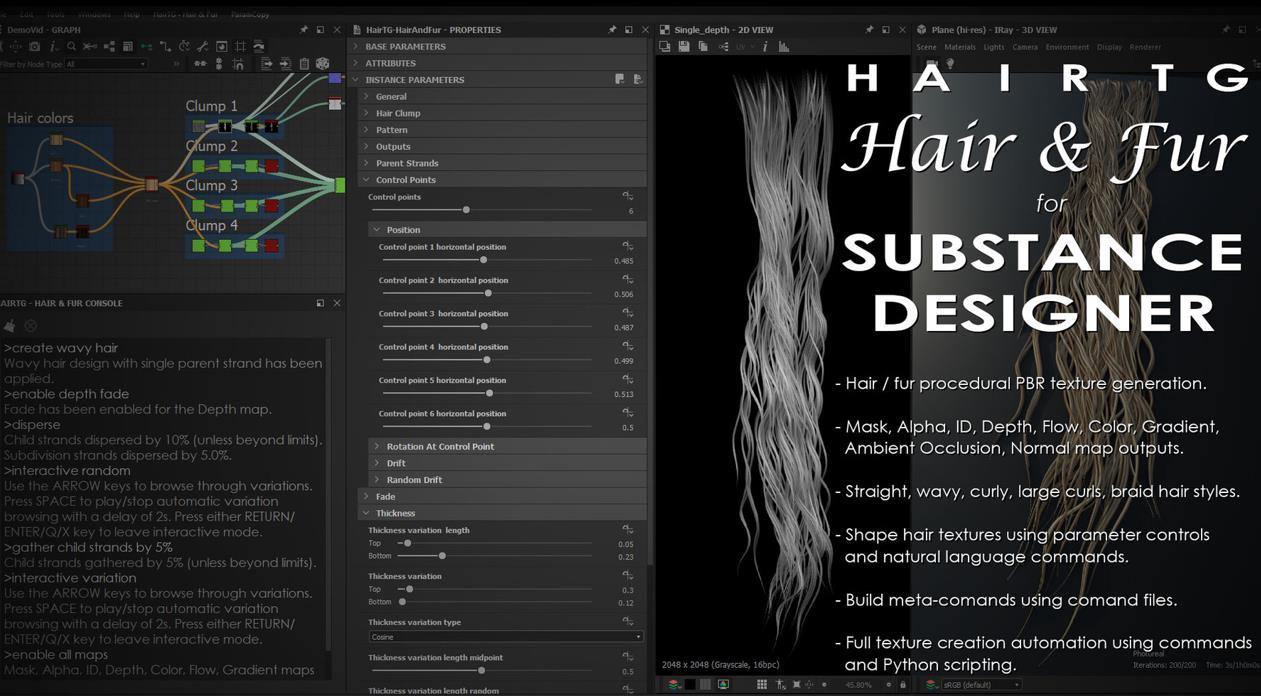Viewport: 1261px width, 696px height.
Task: Expand the Hair Clump parameter section
Action: point(397,113)
